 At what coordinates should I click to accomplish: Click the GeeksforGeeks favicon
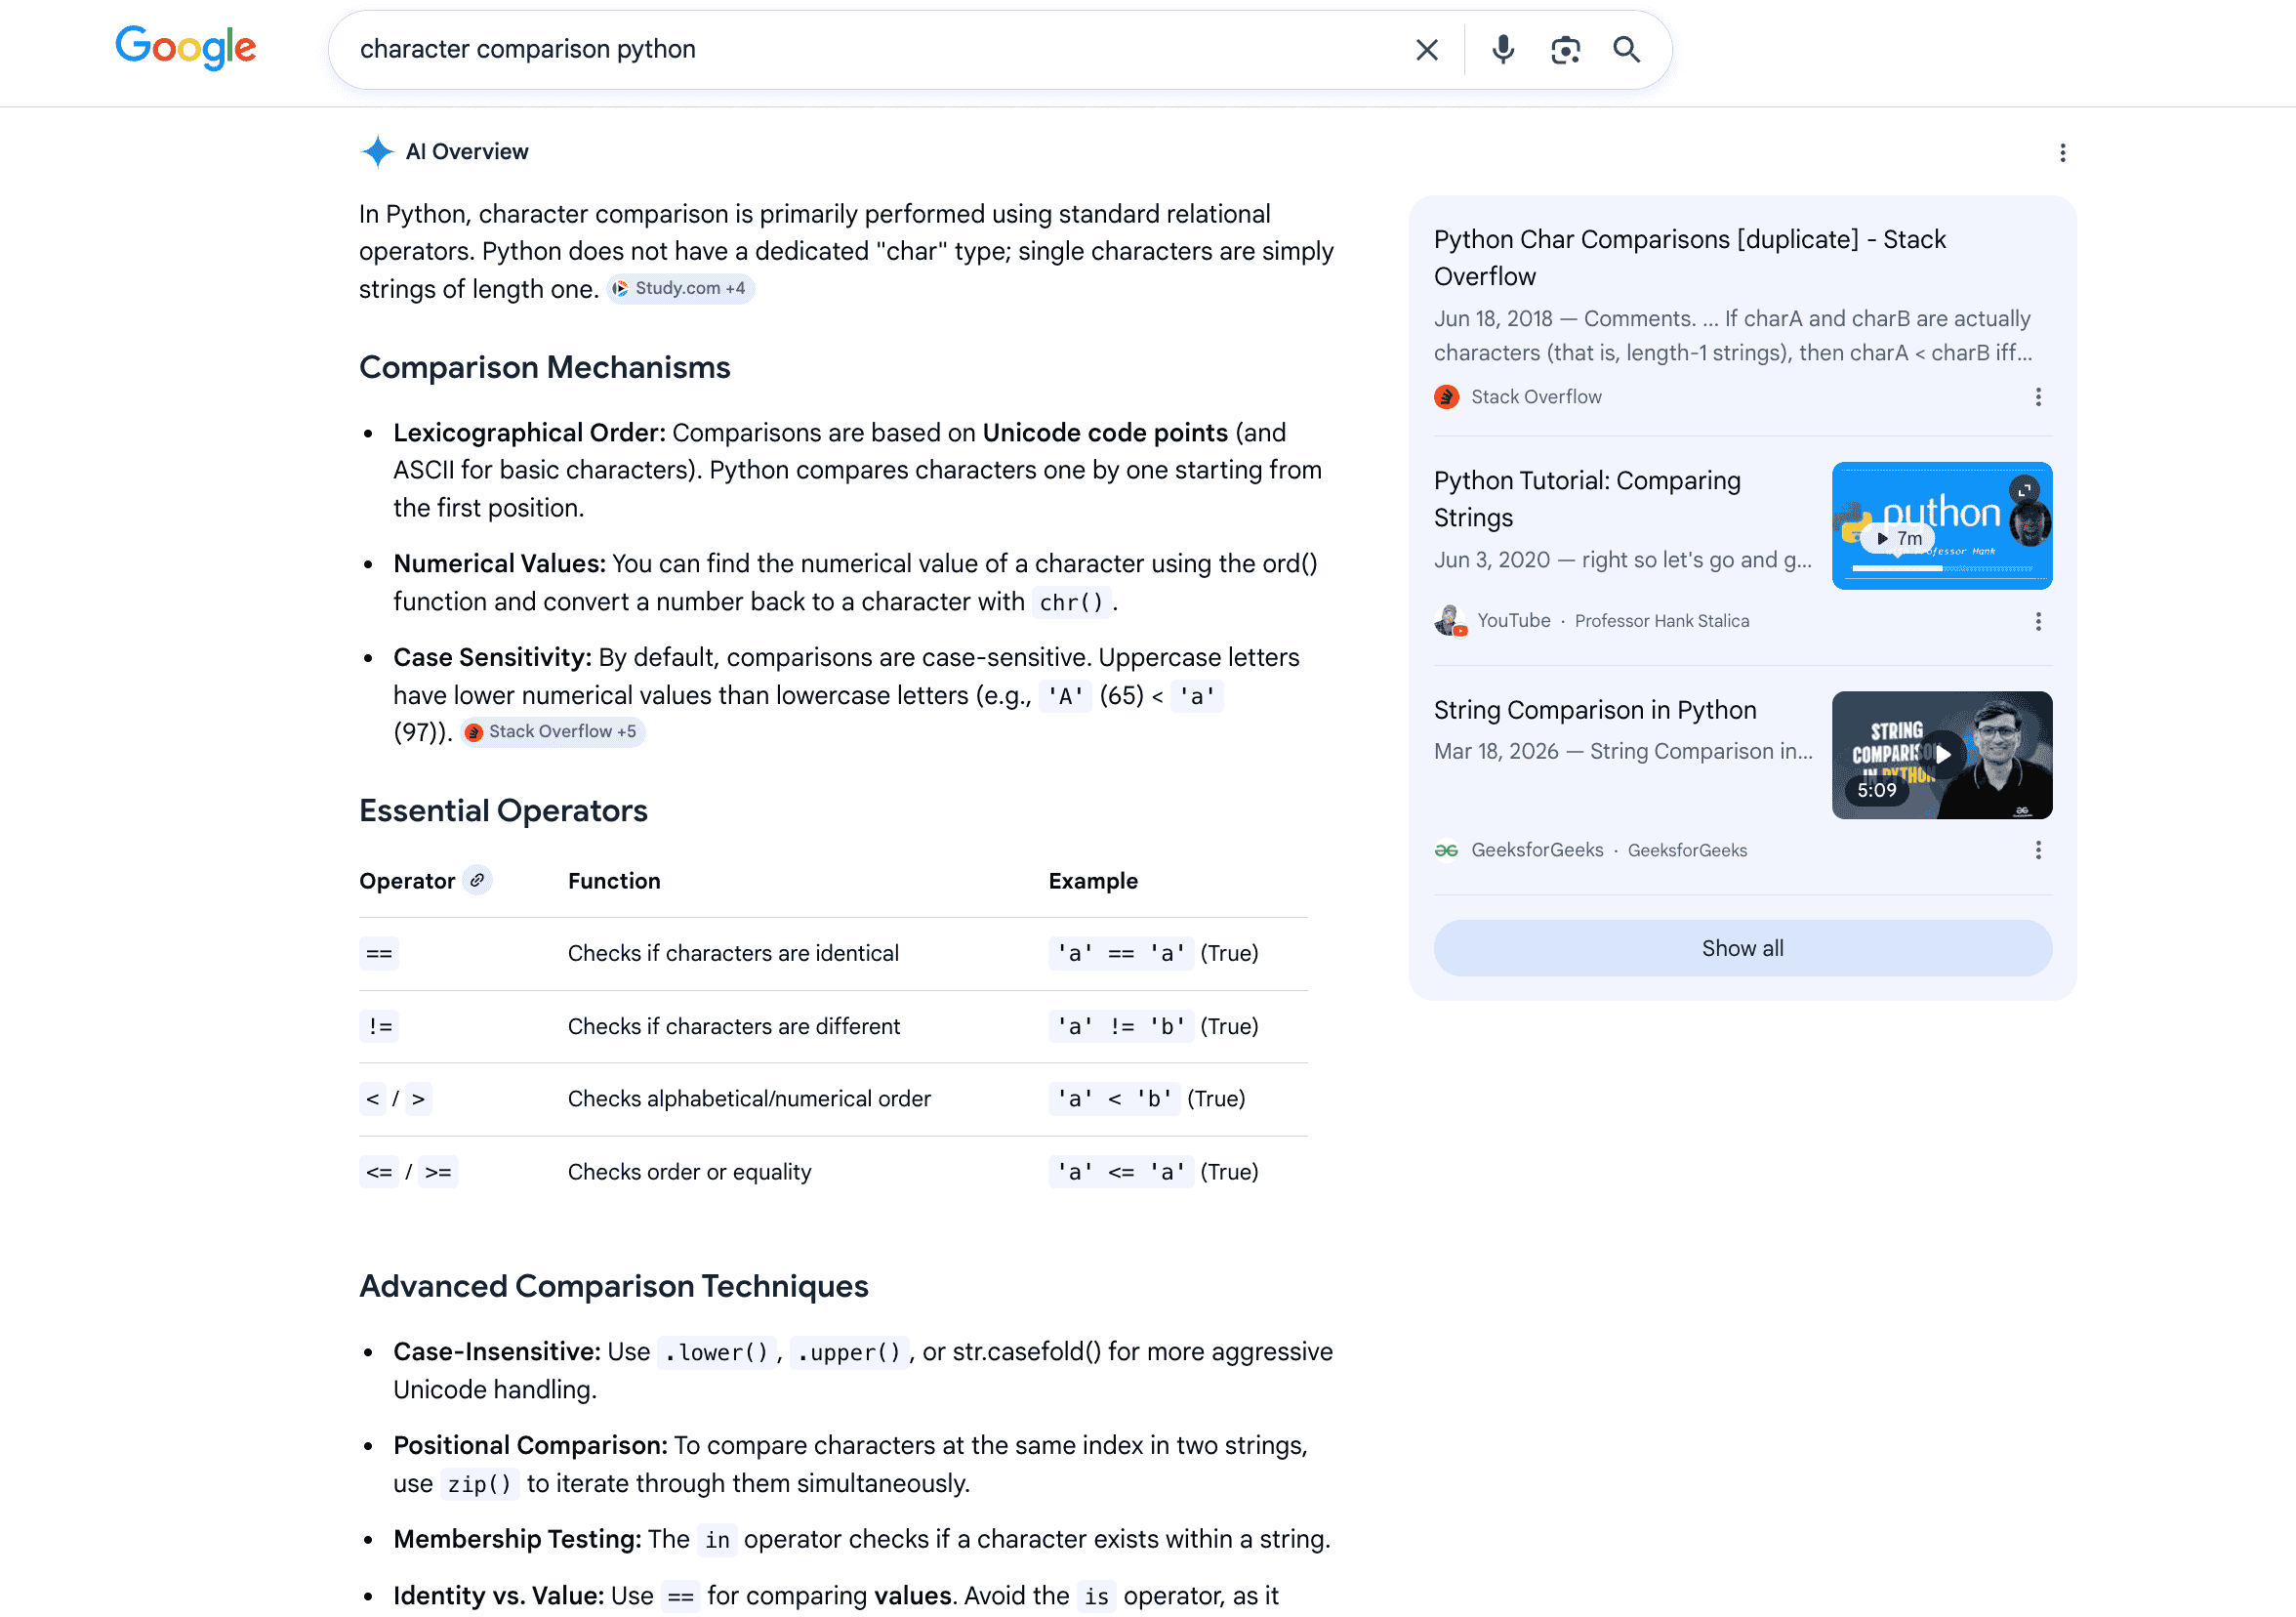pos(1446,850)
